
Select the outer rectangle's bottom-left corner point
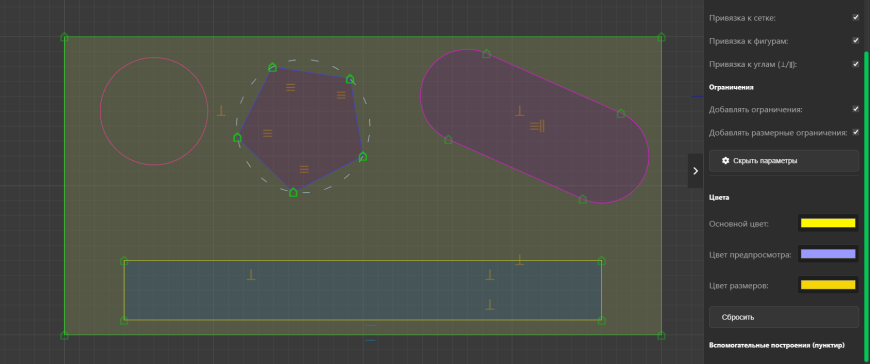pyautogui.click(x=64, y=335)
